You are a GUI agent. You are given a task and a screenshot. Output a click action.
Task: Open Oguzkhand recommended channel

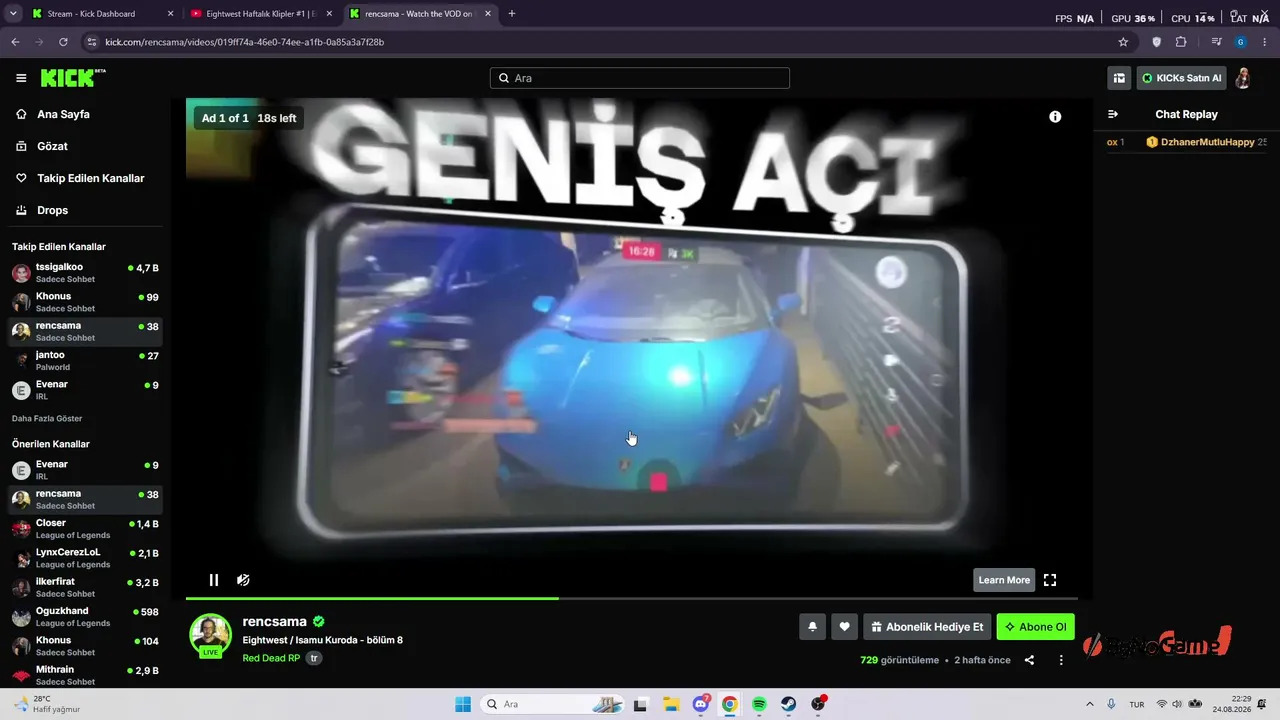tap(85, 617)
